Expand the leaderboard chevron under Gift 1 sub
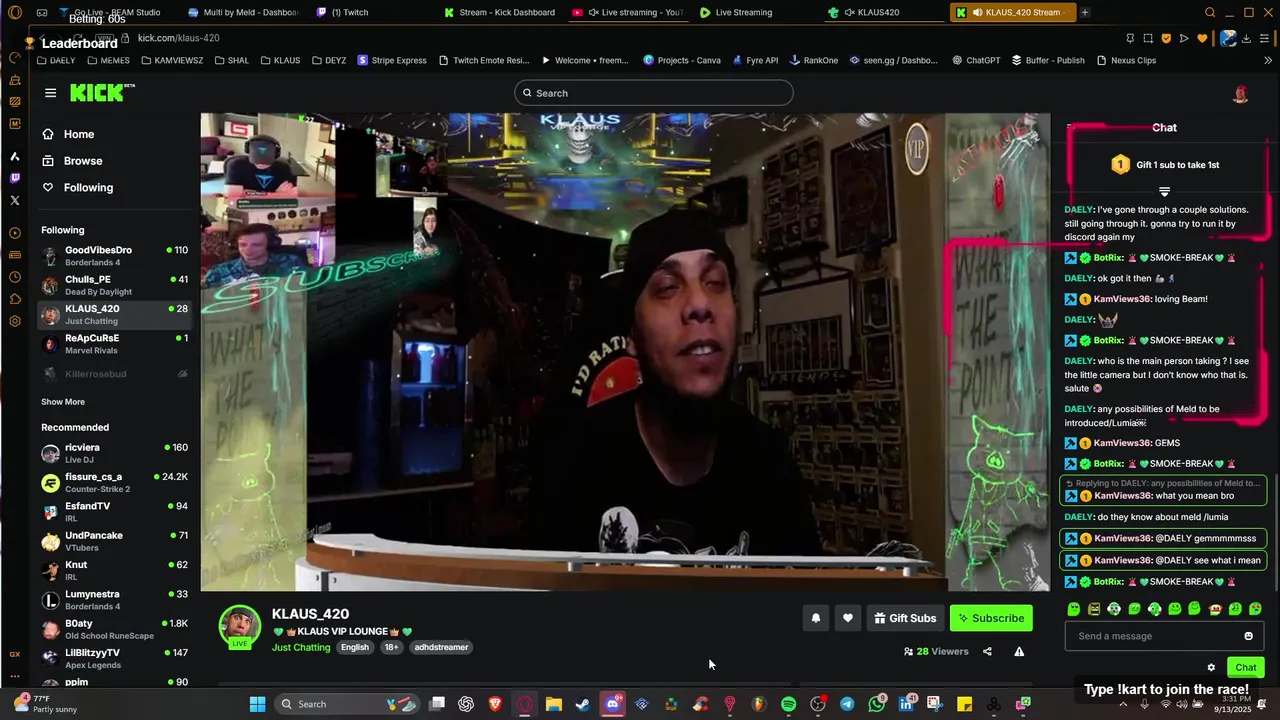Screen dimensions: 1280x720 pos(1164,191)
